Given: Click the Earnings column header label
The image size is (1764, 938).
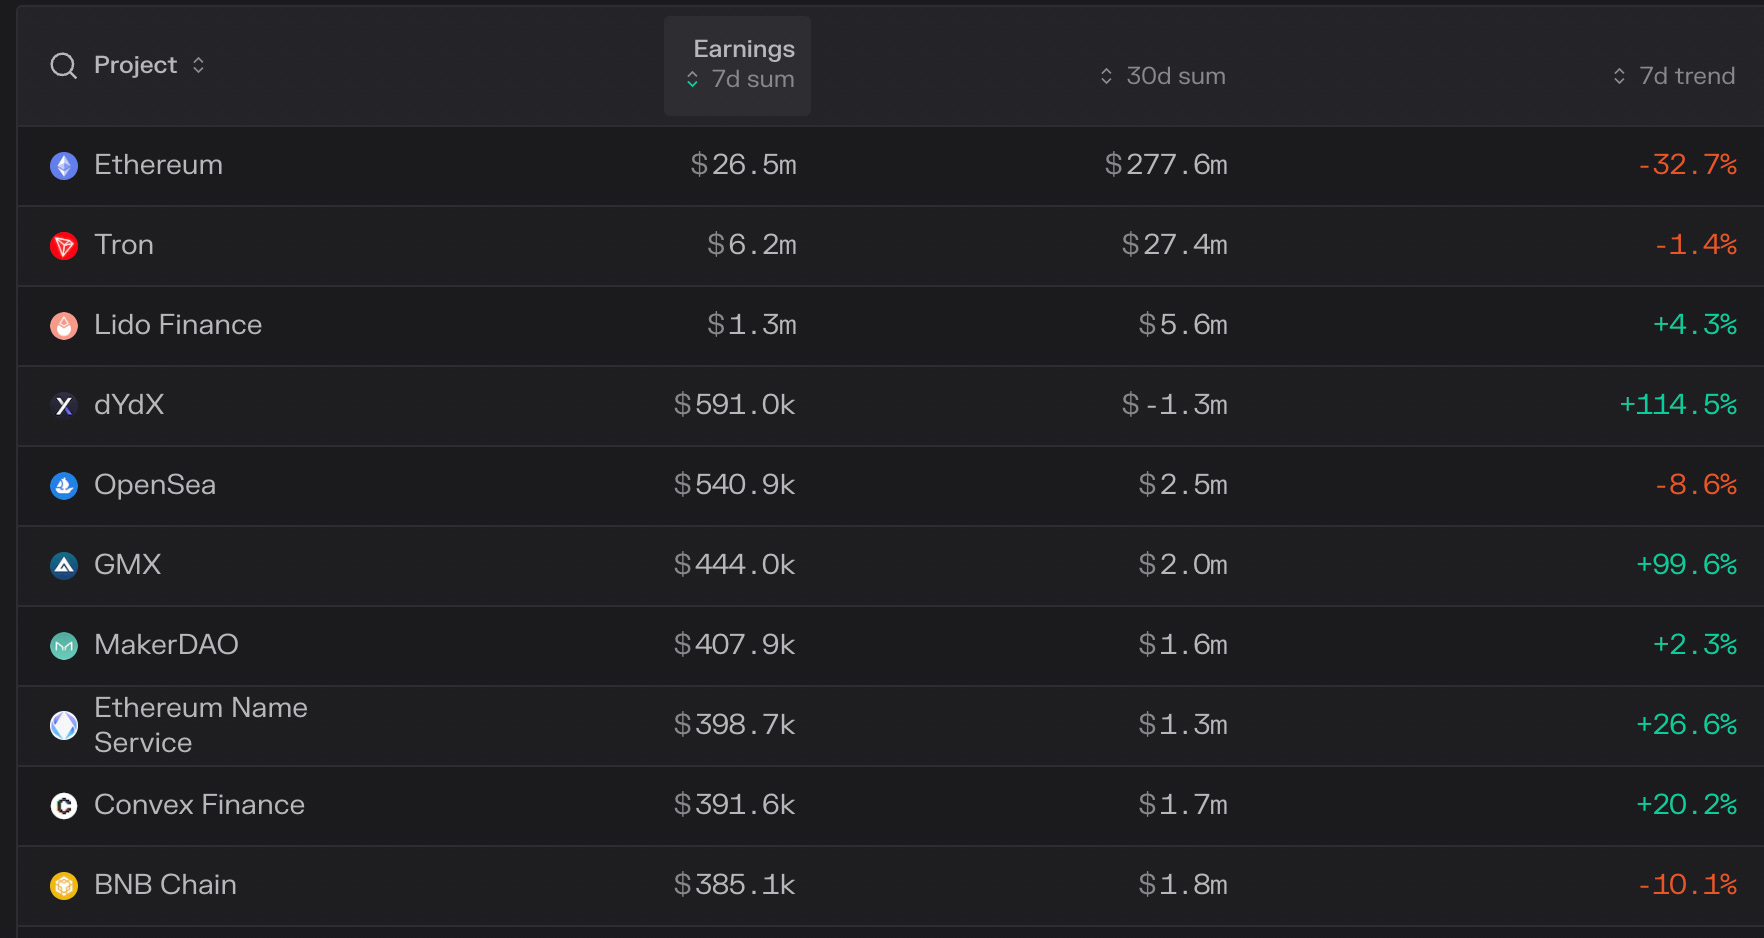Looking at the screenshot, I should pos(744,49).
